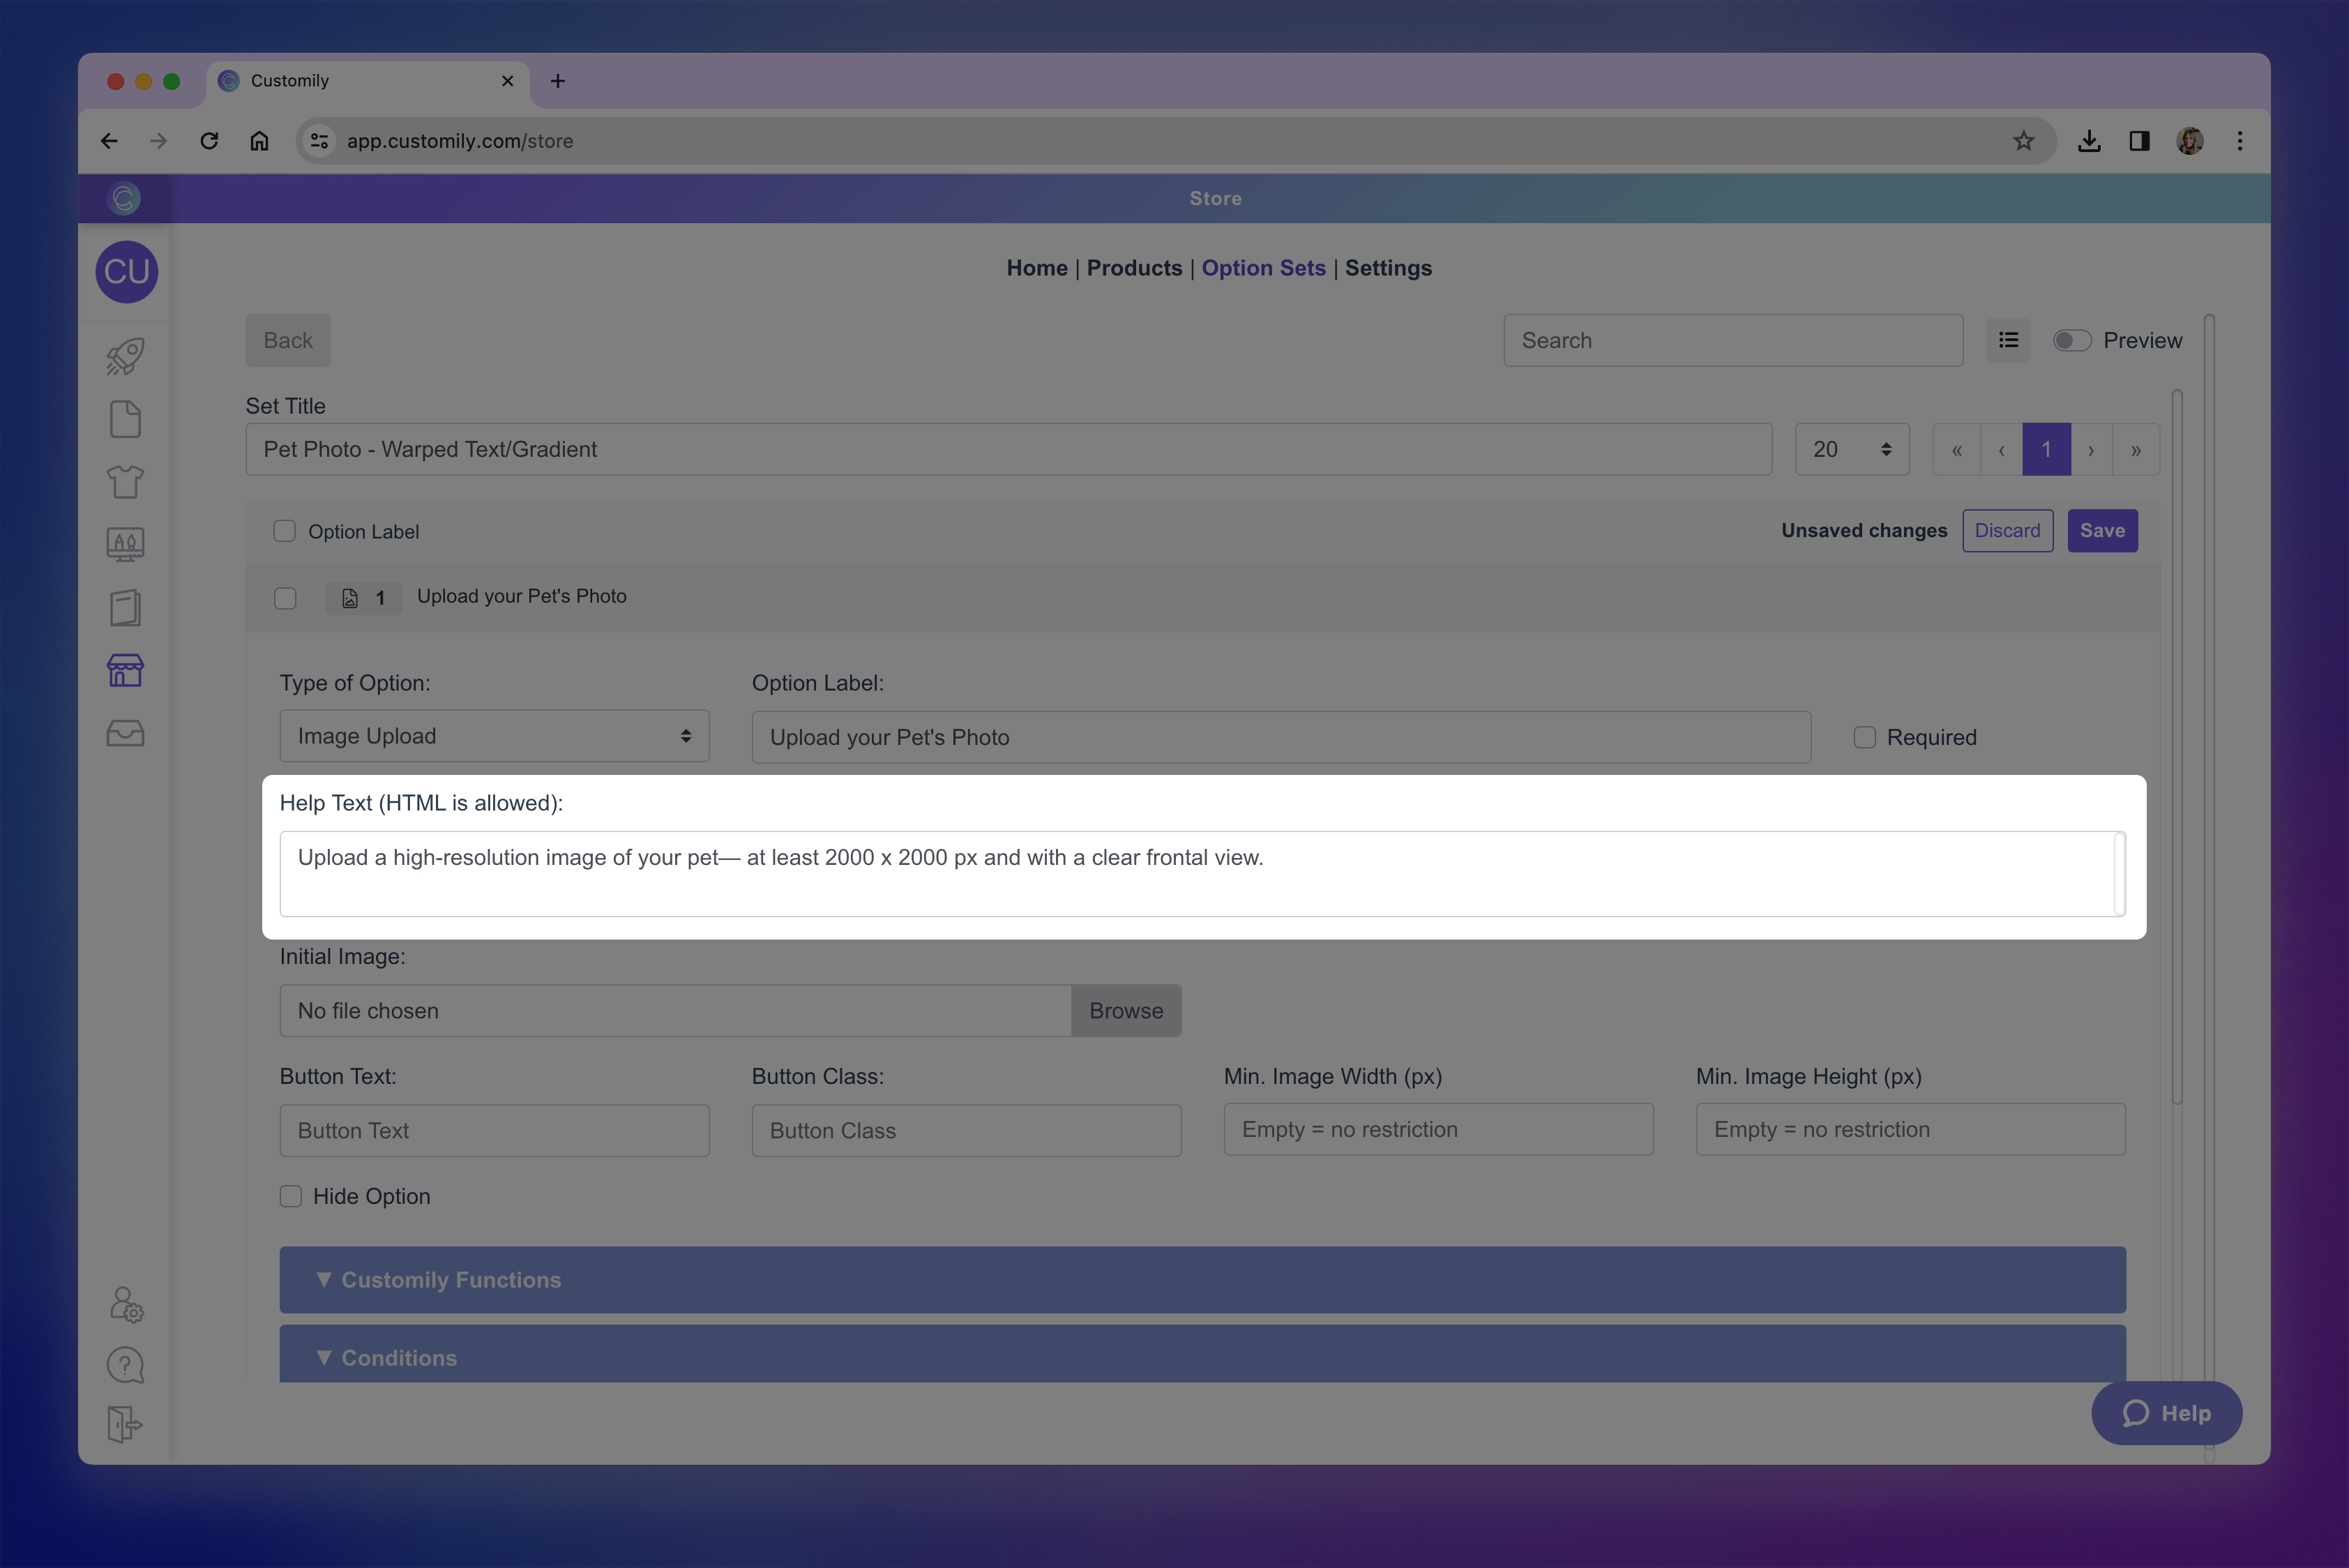
Task: Click the Min. Image Width input field
Action: click(x=1438, y=1129)
